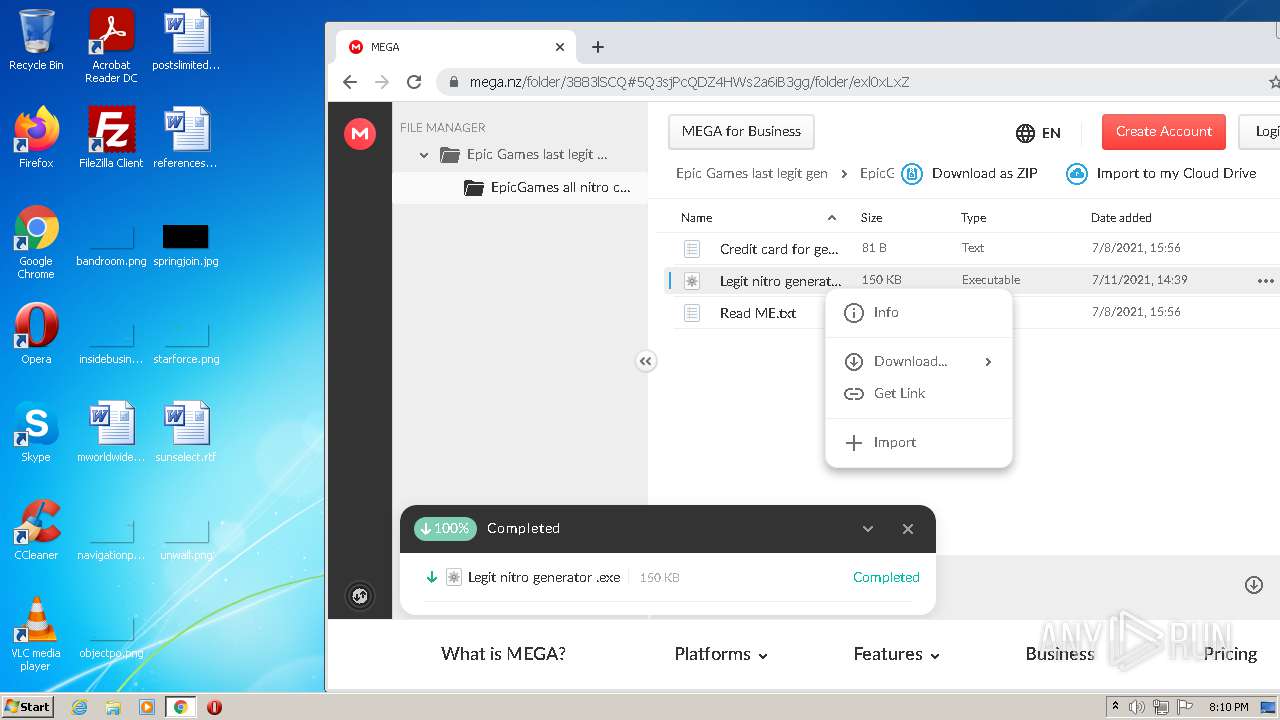Open Skype desktop shortcut
Screen dimensions: 1280x720
click(x=36, y=432)
